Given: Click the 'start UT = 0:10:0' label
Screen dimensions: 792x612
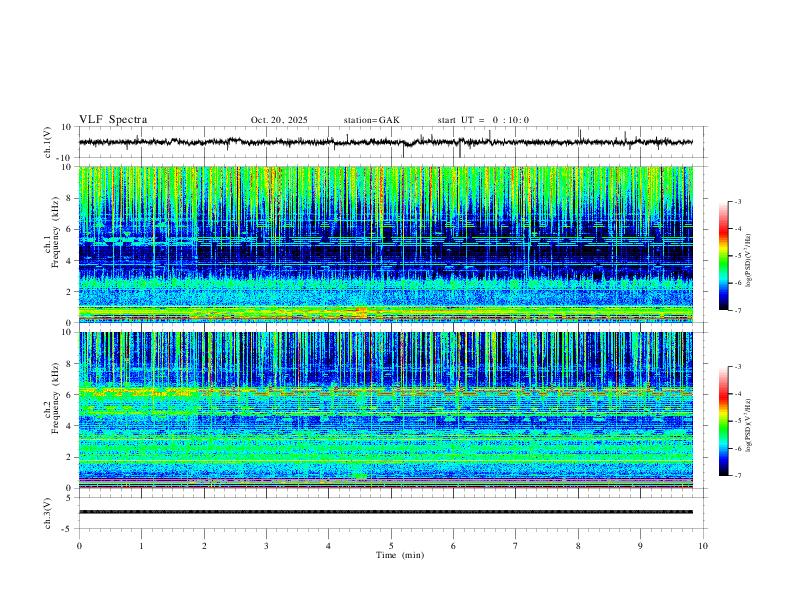Looking at the screenshot, I should coord(483,120).
